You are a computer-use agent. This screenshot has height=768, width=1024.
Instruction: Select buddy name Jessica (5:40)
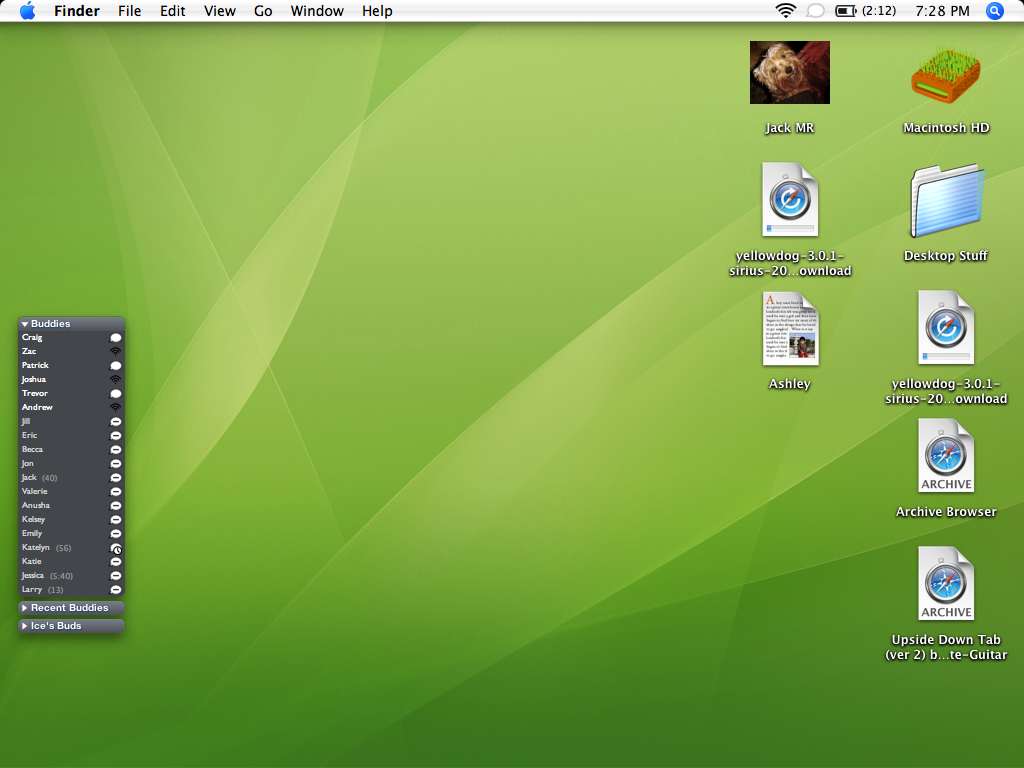47,576
